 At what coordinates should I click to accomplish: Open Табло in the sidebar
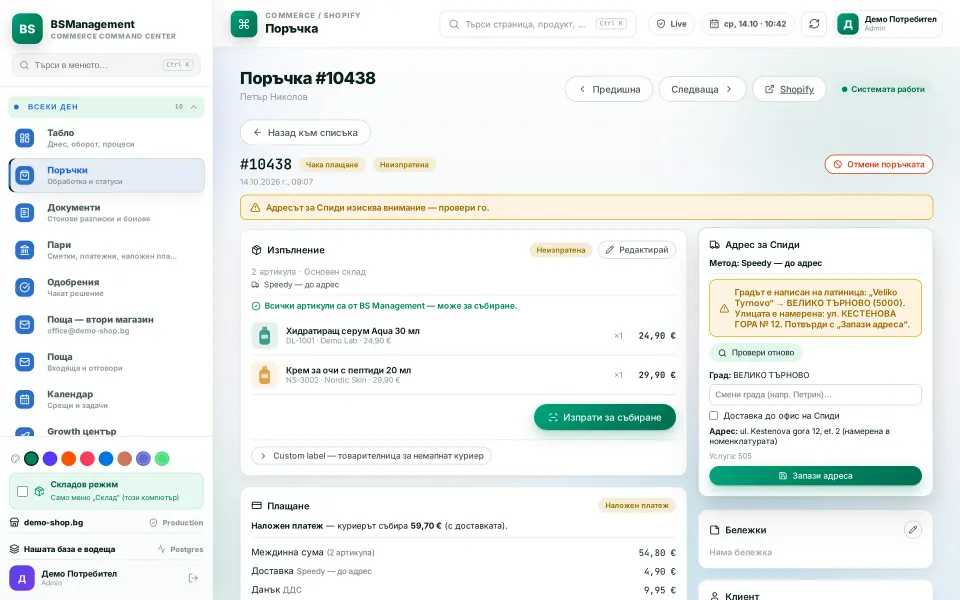click(107, 138)
